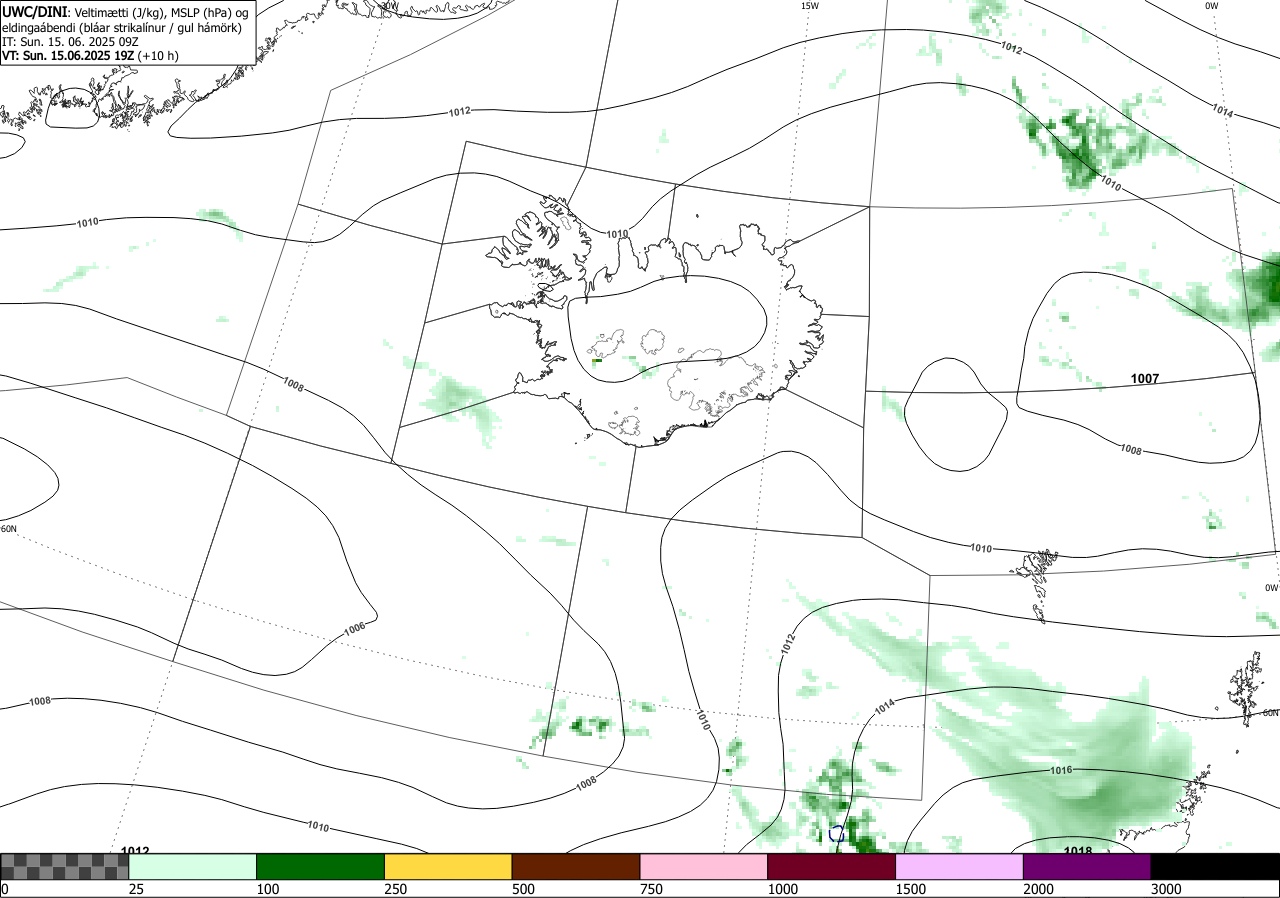This screenshot has width=1280, height=898.
Task: Pick the dark green 100–250 legend swatch
Action: pos(321,866)
